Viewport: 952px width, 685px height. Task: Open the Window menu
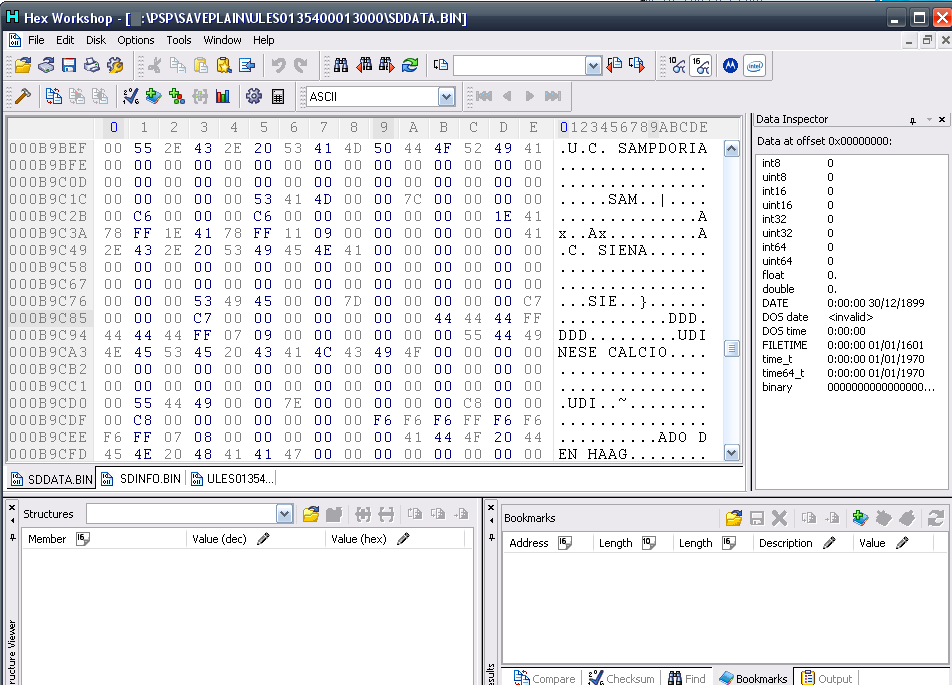(x=222, y=40)
